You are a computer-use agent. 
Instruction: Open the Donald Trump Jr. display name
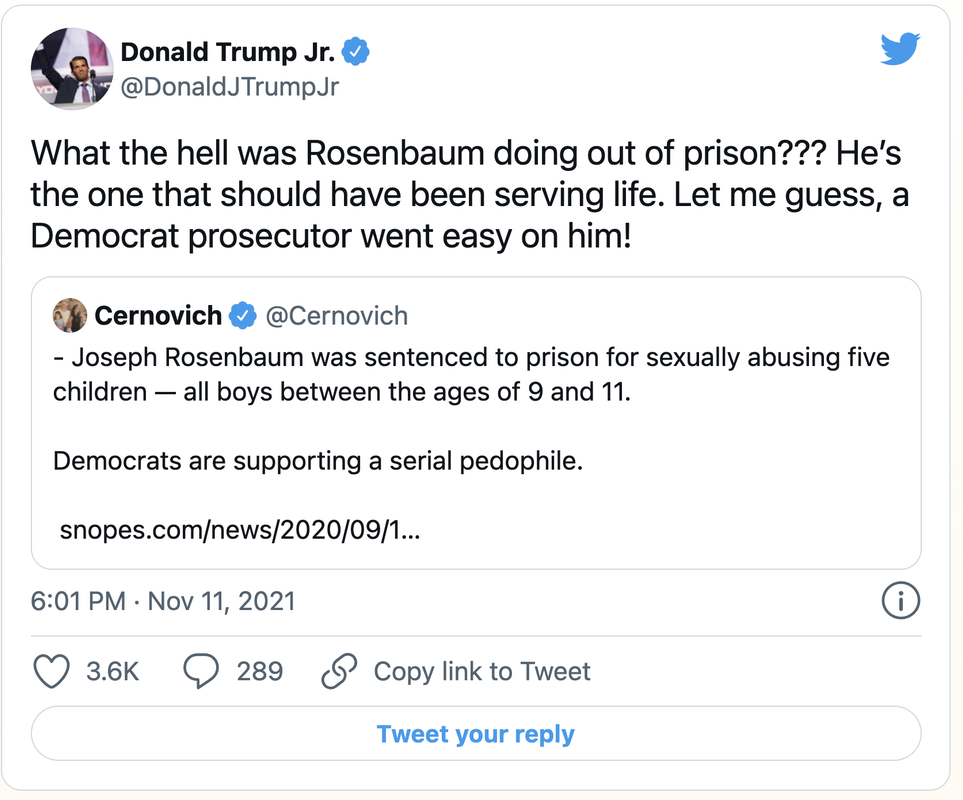click(227, 52)
